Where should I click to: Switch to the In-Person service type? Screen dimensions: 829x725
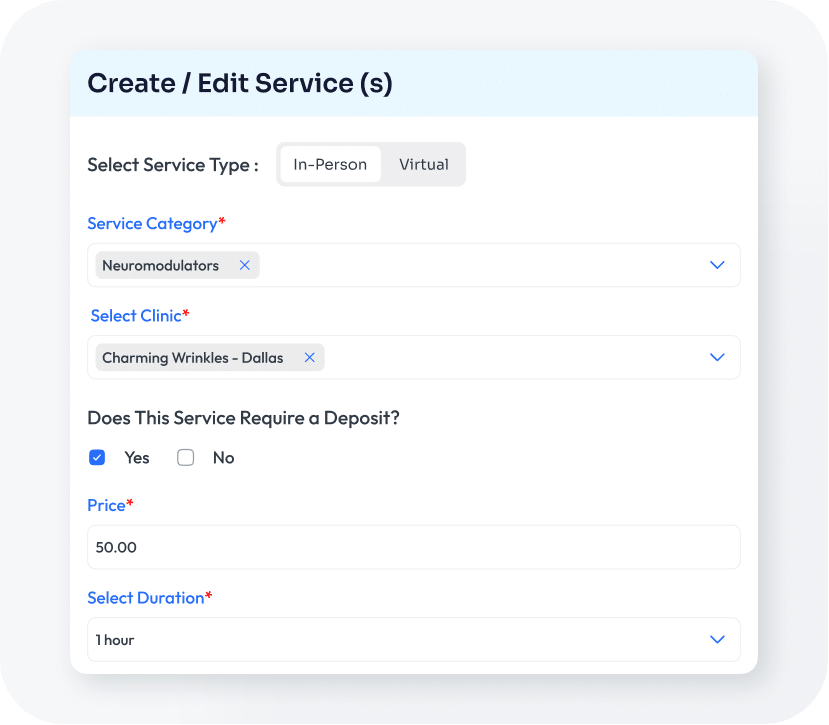coord(330,165)
